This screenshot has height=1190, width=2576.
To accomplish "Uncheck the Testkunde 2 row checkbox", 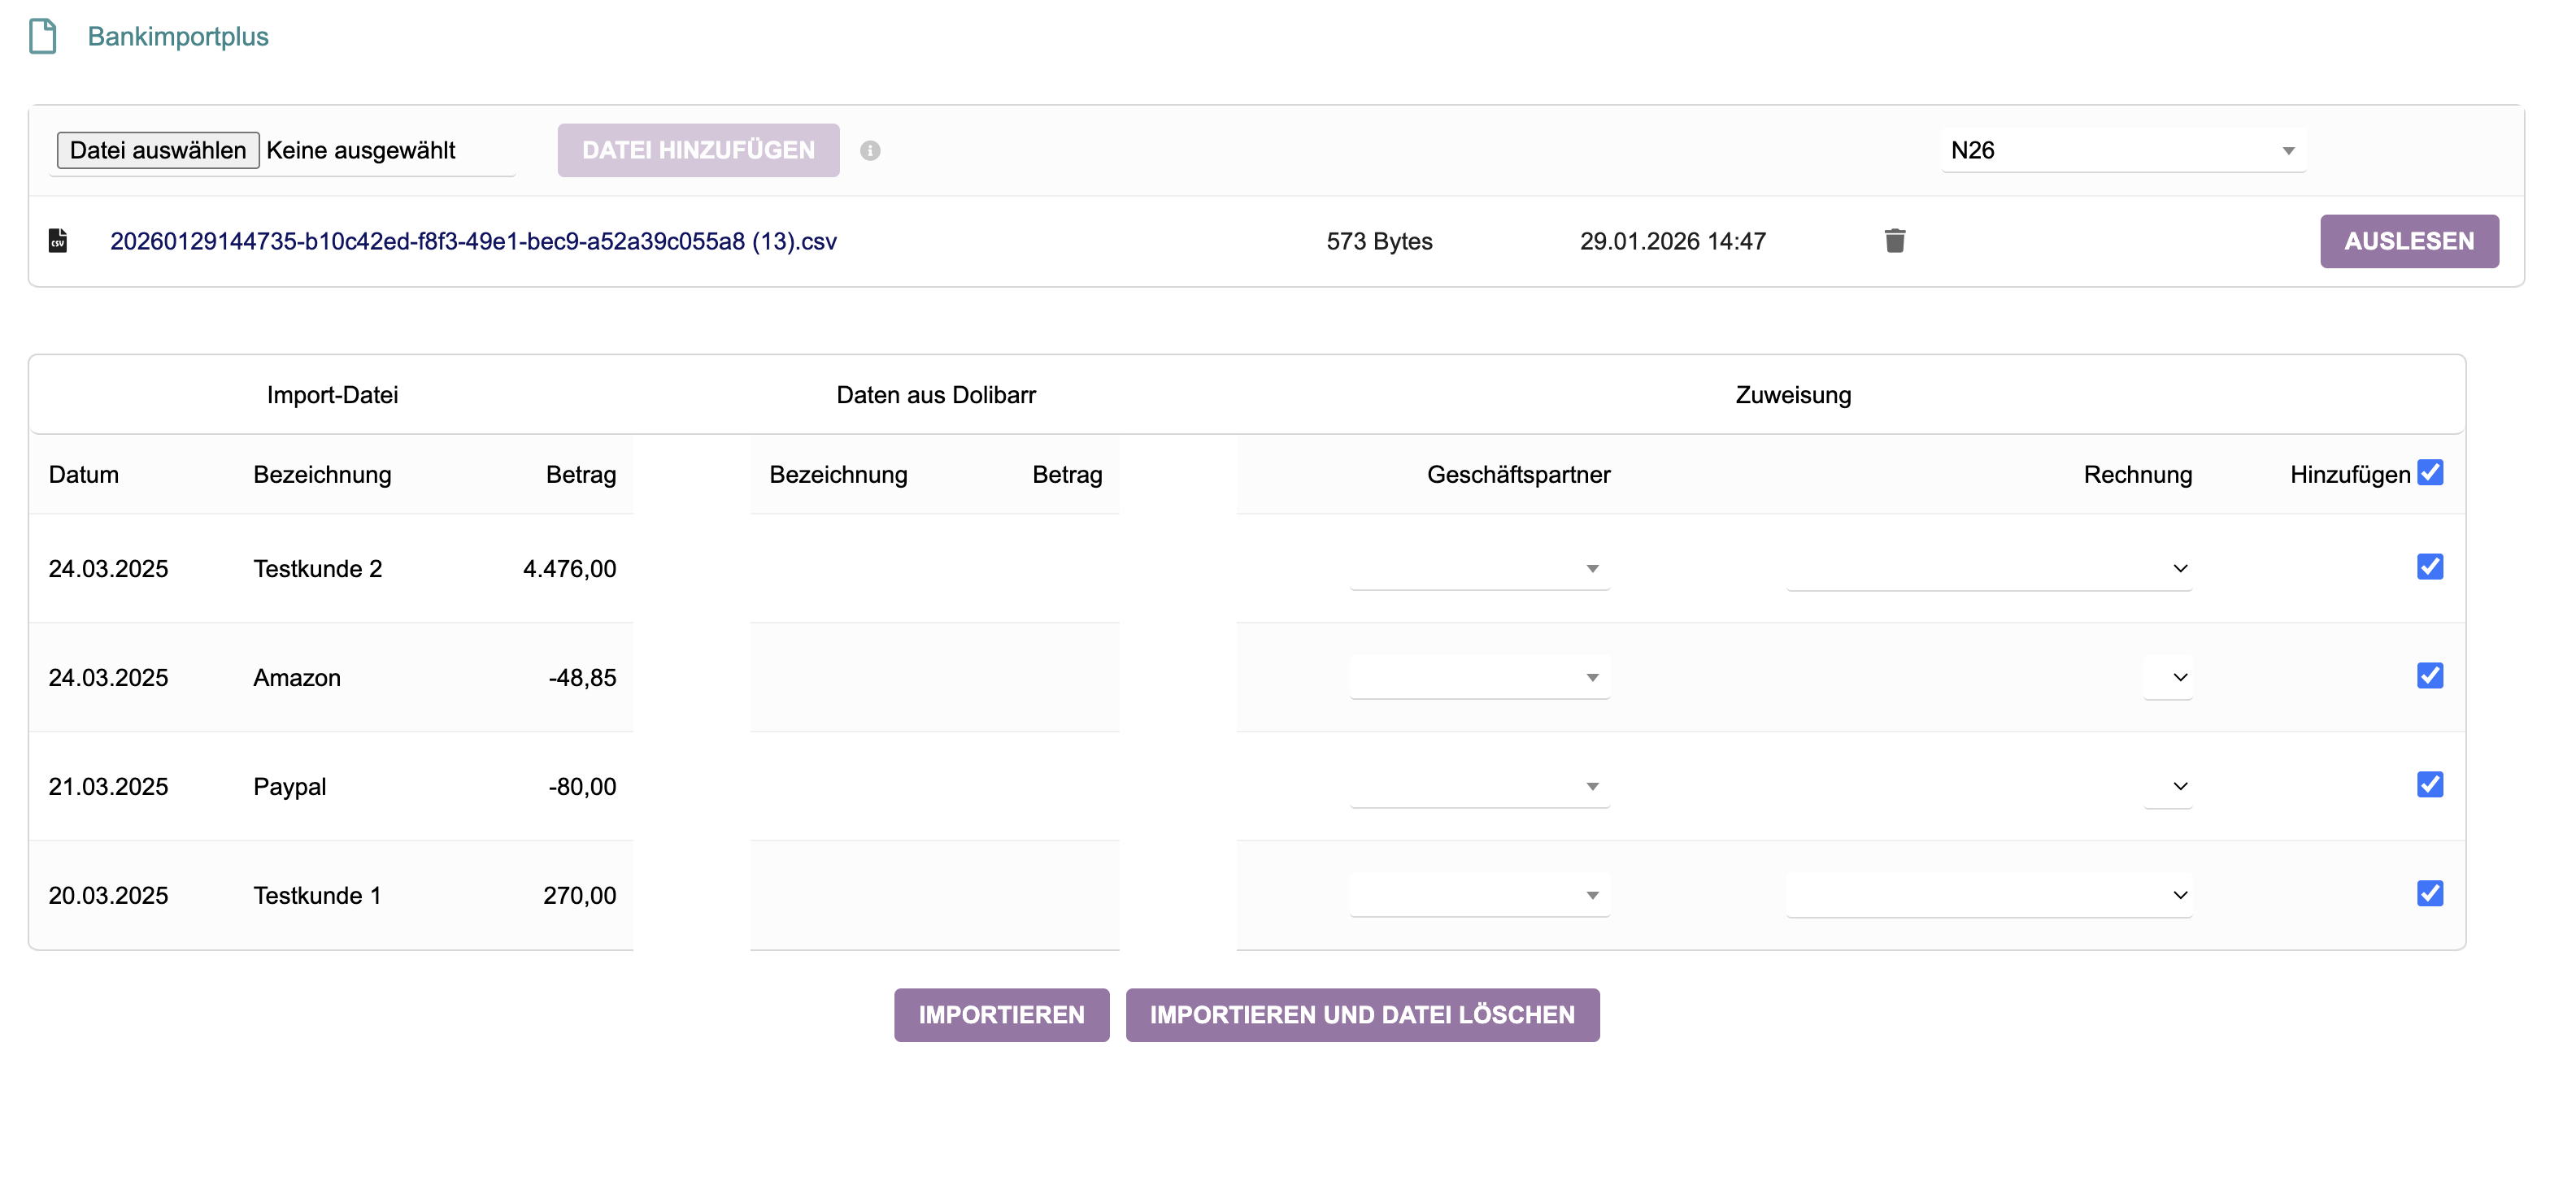I will click(x=2430, y=567).
